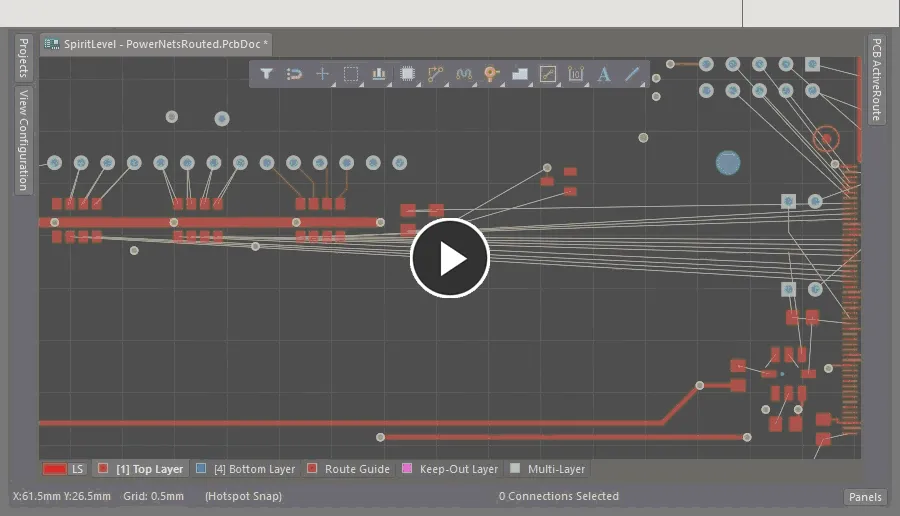Click the (Hotspot Snap) status text
This screenshot has width=900, height=516.
point(243,496)
